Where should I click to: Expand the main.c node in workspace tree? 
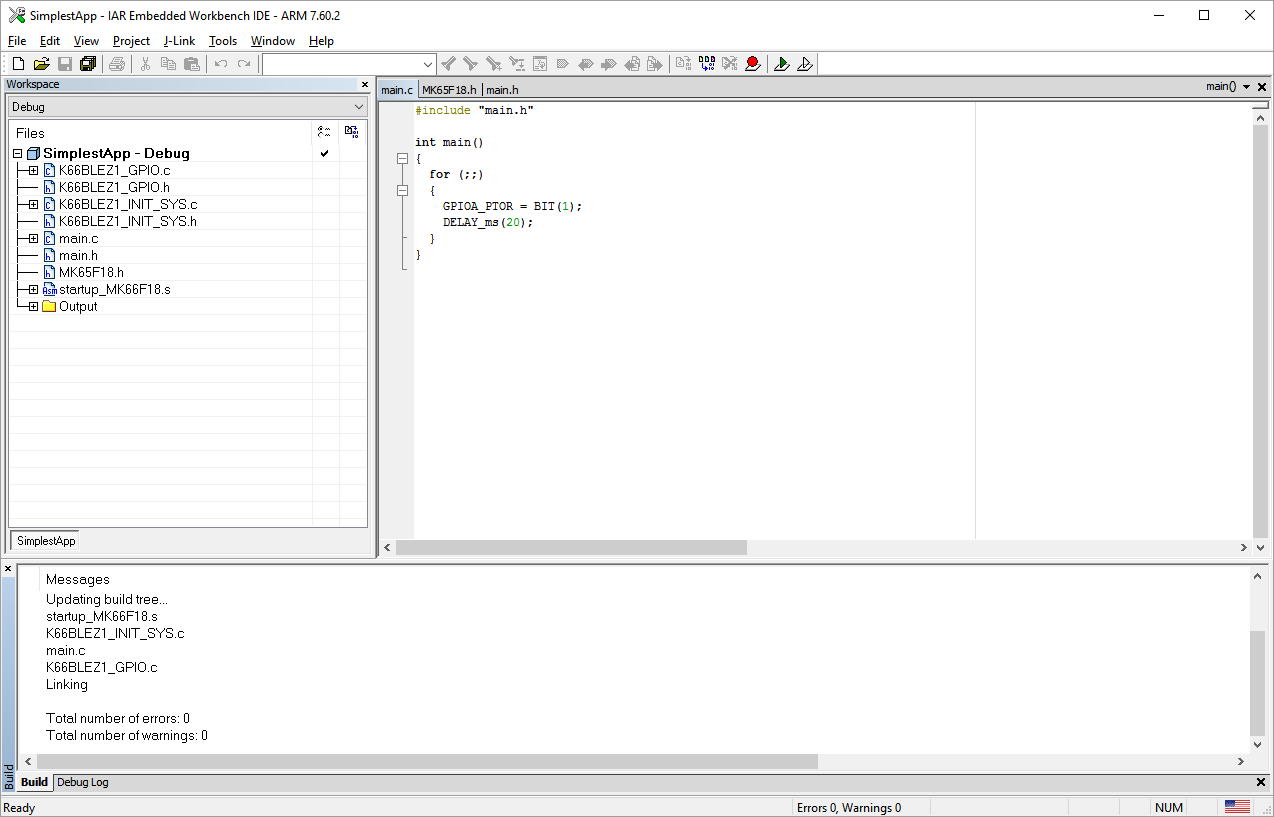point(33,238)
